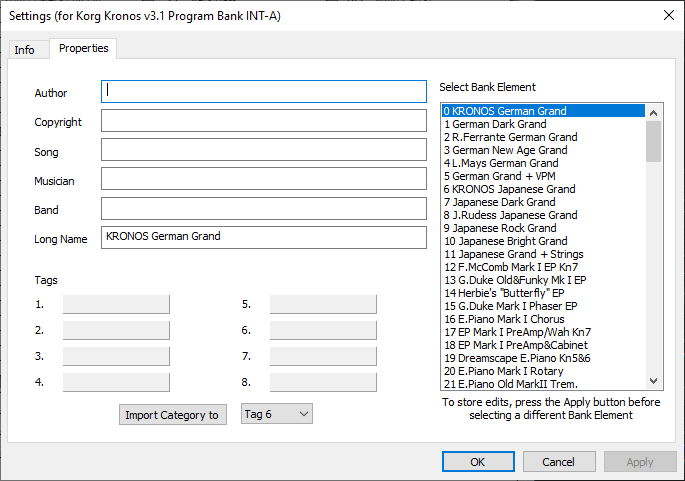This screenshot has height=481, width=685.
Task: Click the Import Category to button
Action: coord(173,415)
